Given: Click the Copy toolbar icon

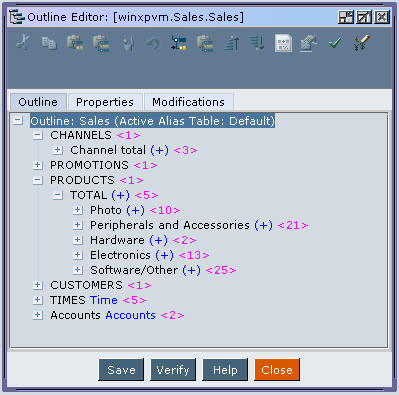Looking at the screenshot, I should (x=49, y=43).
